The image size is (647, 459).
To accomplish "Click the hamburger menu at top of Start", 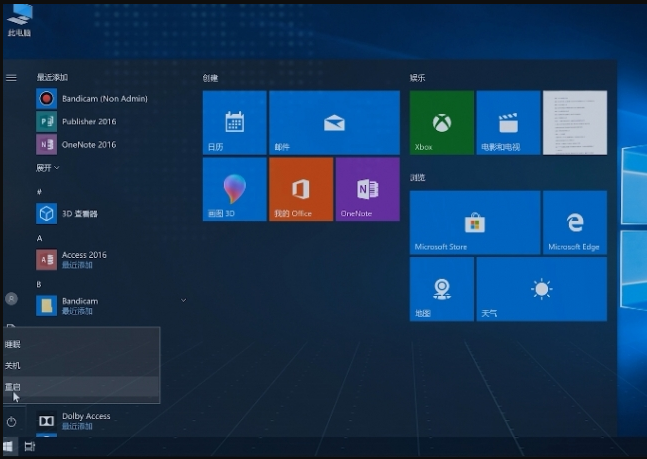I will point(11,77).
